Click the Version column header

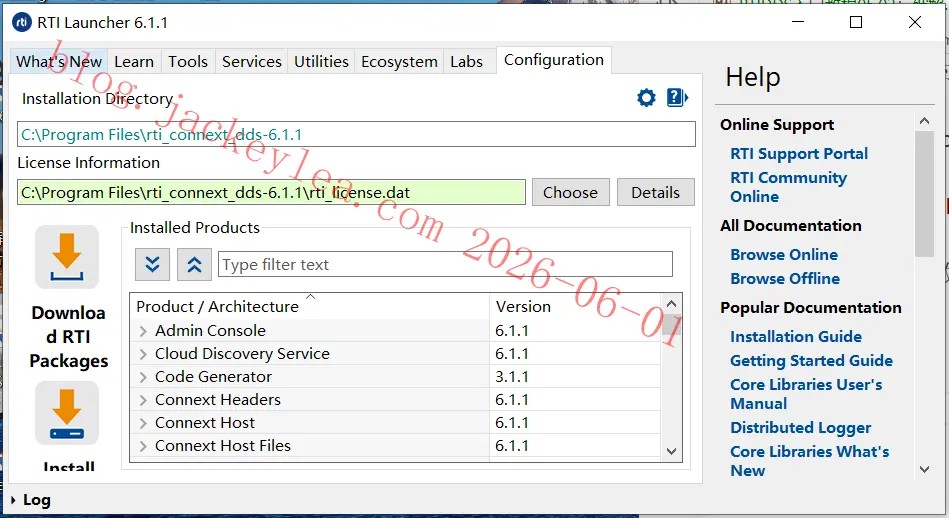coord(575,306)
